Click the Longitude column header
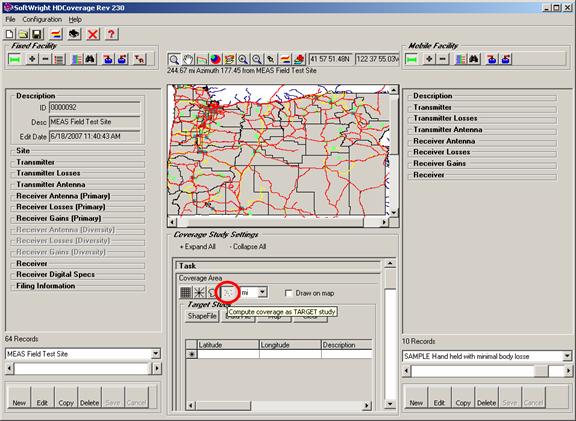The image size is (576, 421). point(290,345)
